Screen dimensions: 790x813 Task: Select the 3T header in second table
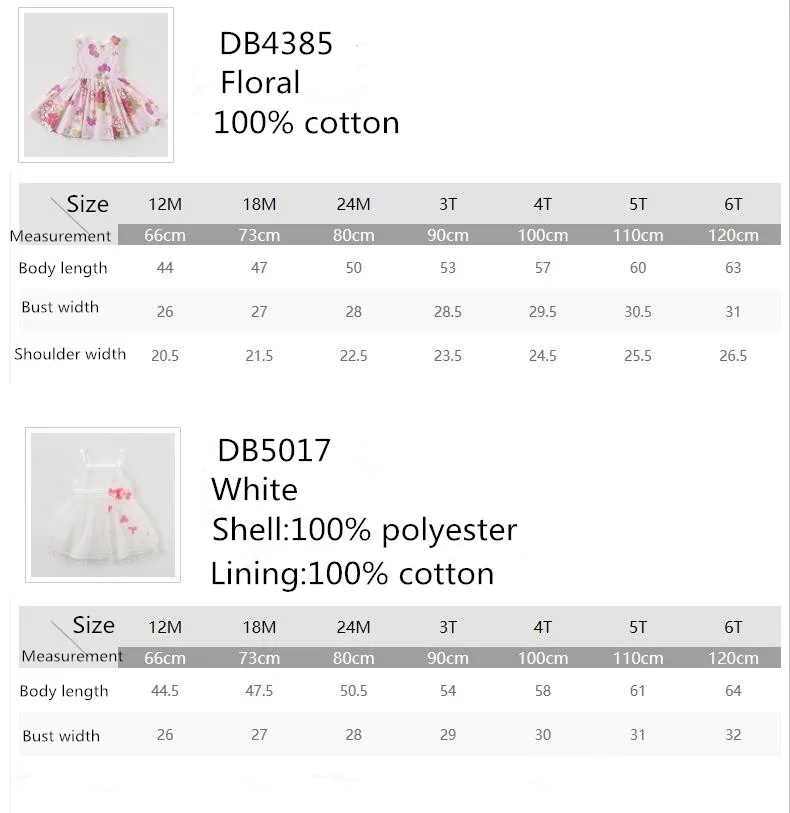click(x=448, y=628)
